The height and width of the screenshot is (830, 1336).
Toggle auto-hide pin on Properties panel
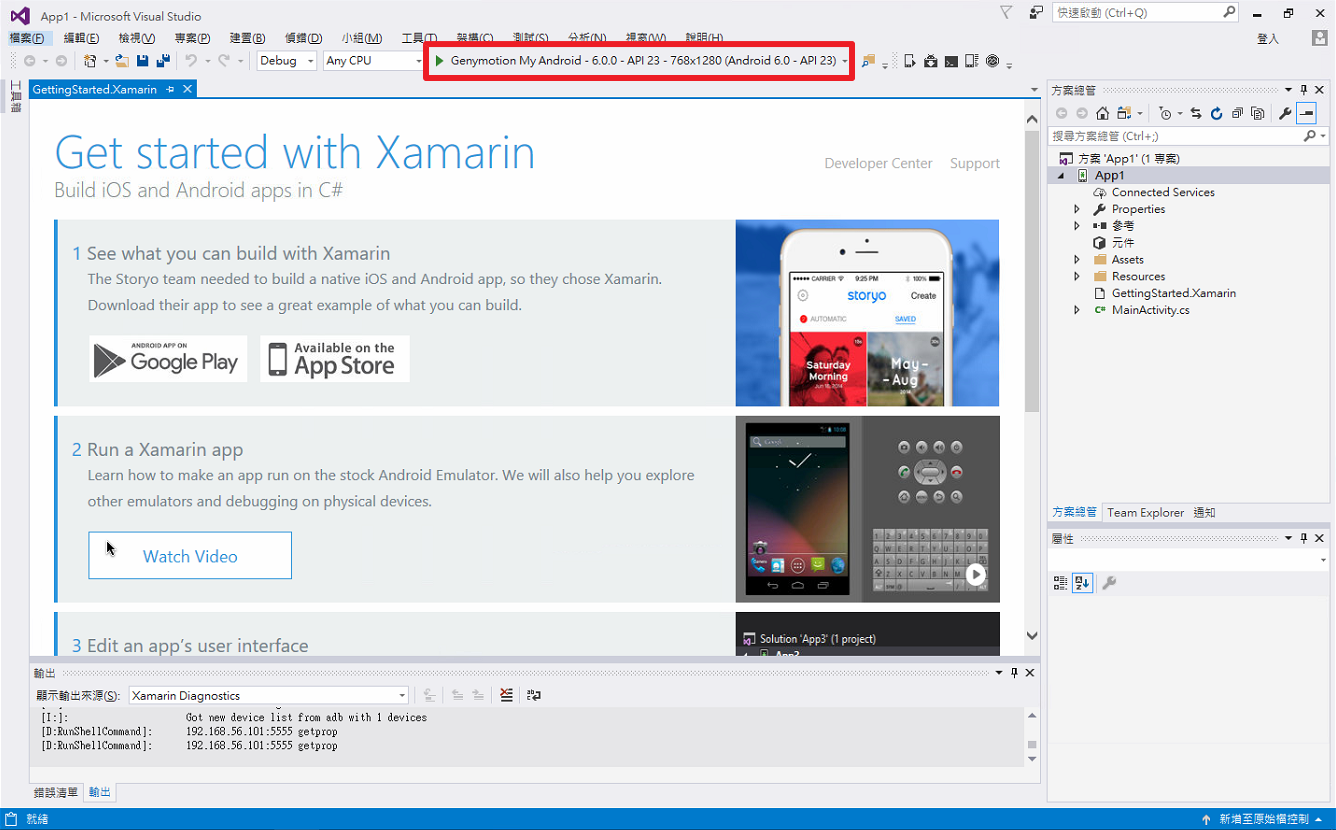1304,539
